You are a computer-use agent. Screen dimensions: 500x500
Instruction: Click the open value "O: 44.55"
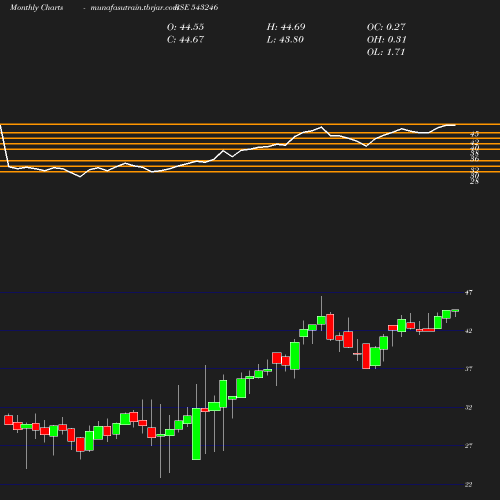(185, 27)
